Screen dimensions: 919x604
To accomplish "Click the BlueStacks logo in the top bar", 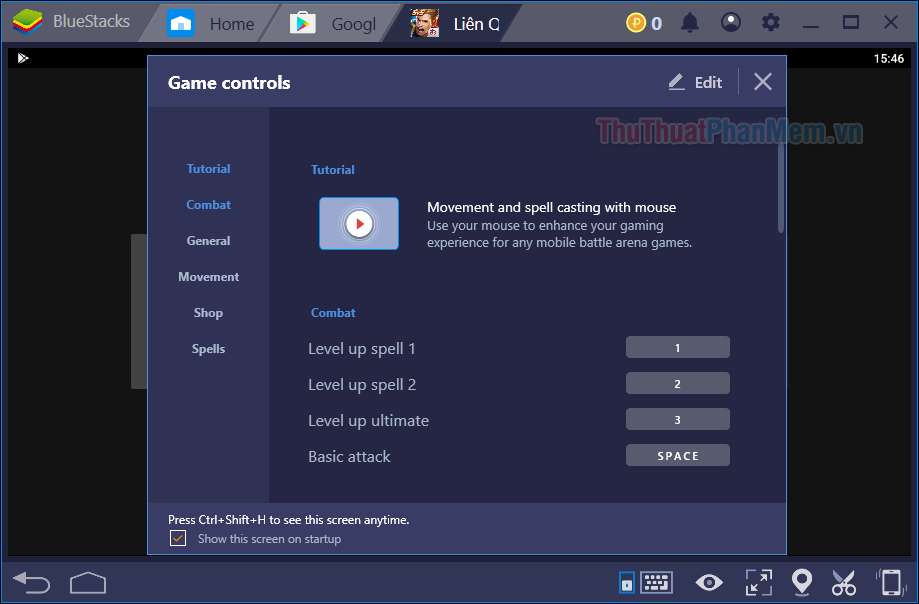I will (27, 20).
